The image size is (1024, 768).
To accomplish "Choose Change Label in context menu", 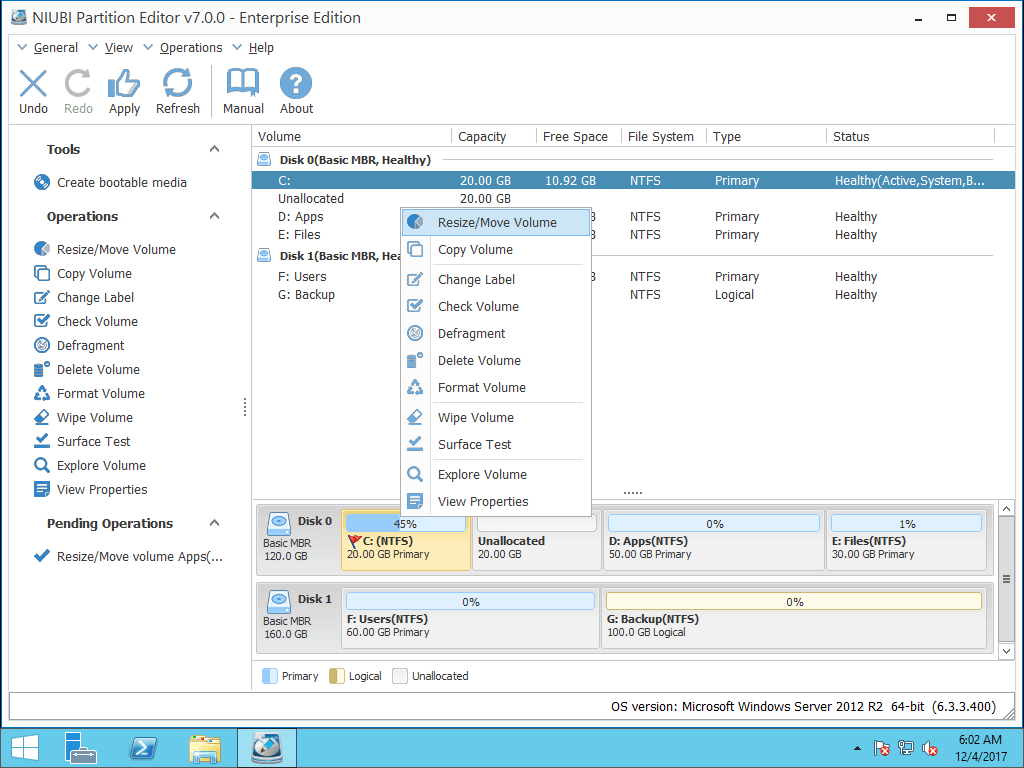I will pyautogui.click(x=496, y=280).
